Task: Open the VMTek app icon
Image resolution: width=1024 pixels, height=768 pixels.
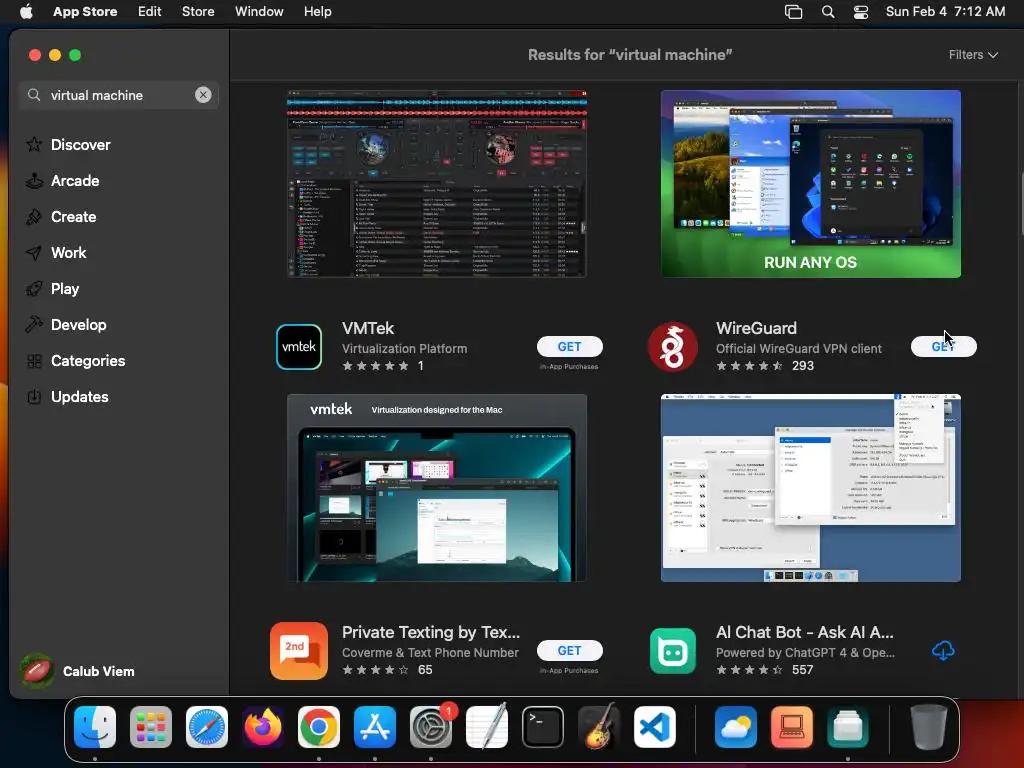Action: click(298, 347)
